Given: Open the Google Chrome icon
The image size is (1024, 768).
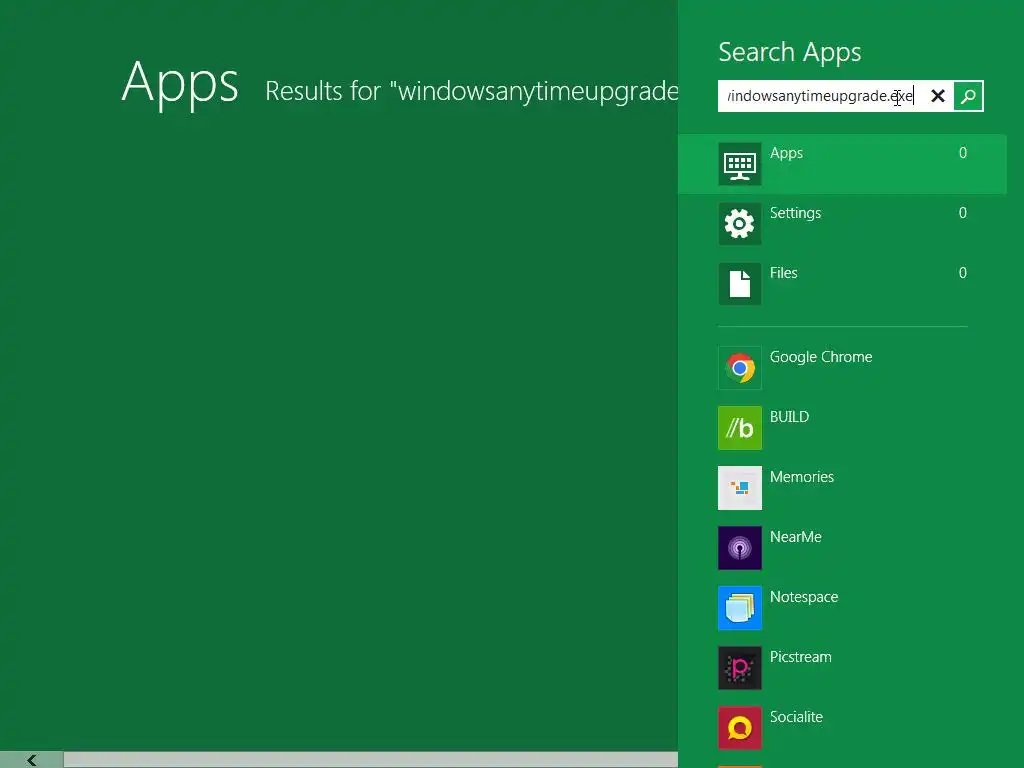Looking at the screenshot, I should click(740, 368).
